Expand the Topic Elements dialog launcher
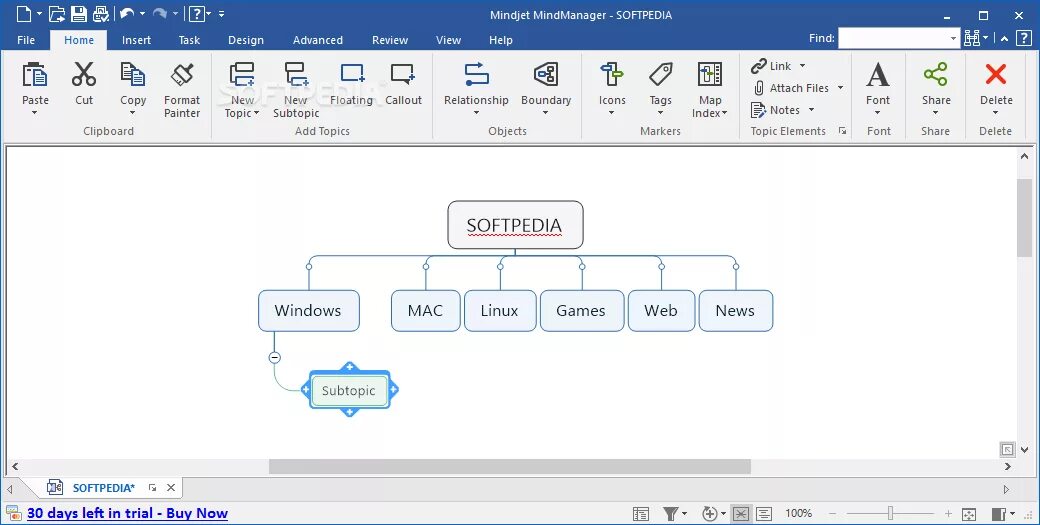 tap(842, 131)
